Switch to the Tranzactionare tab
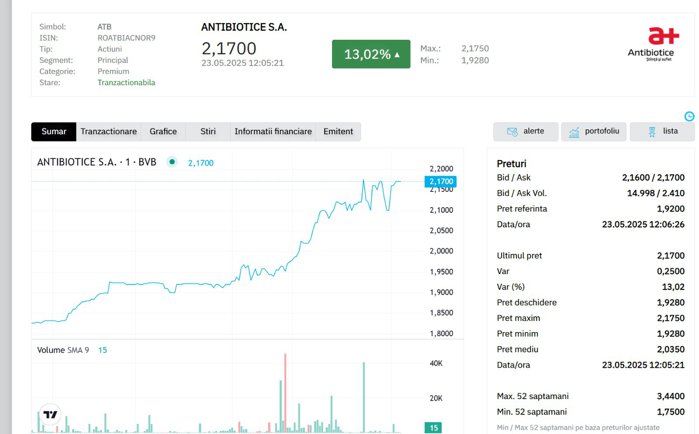 (x=108, y=131)
